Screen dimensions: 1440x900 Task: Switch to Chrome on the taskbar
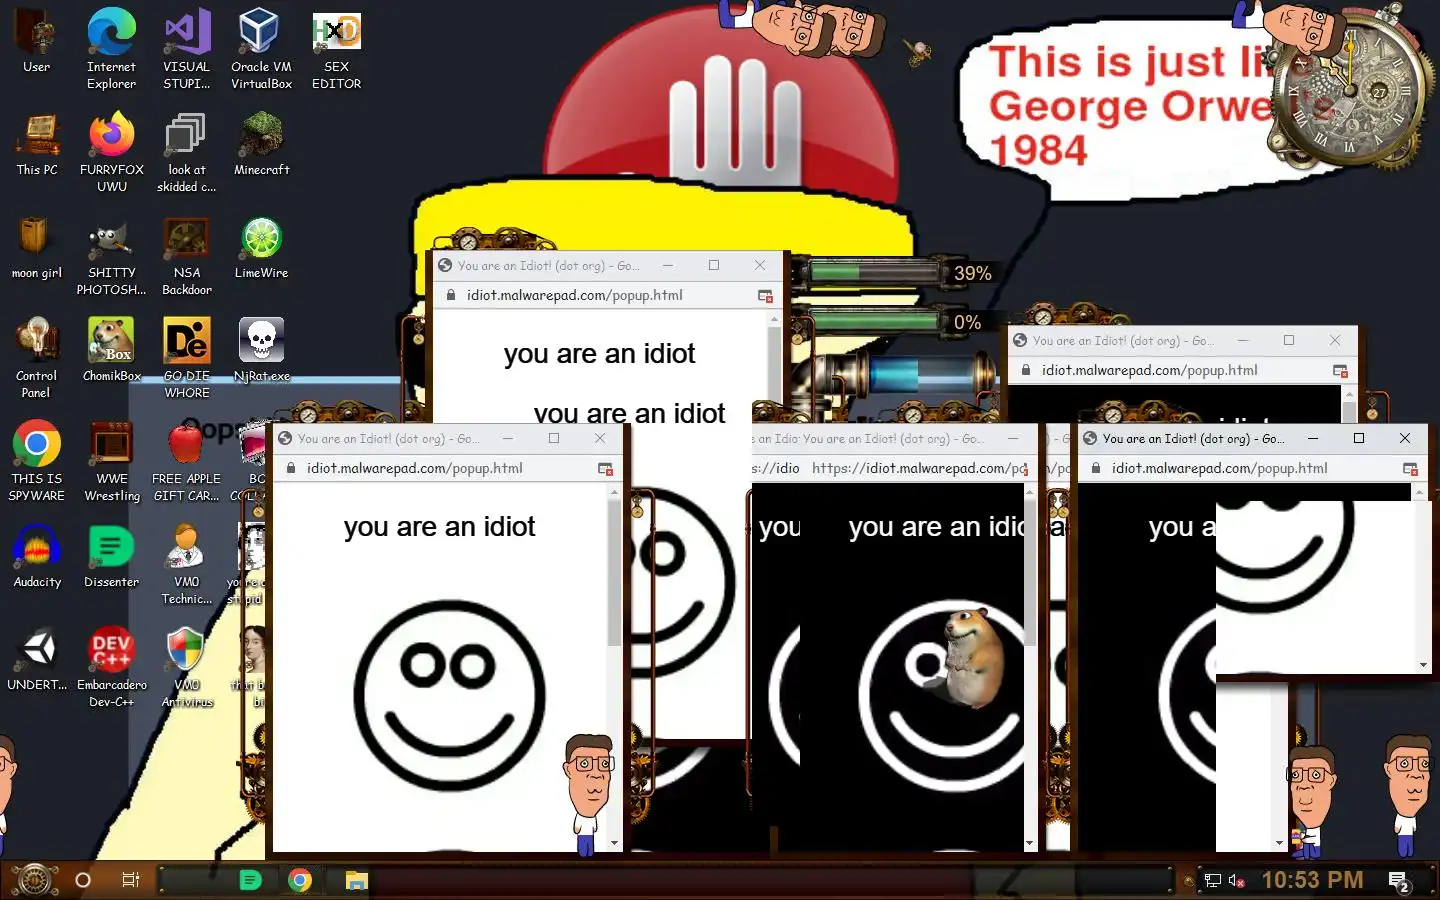click(x=299, y=880)
